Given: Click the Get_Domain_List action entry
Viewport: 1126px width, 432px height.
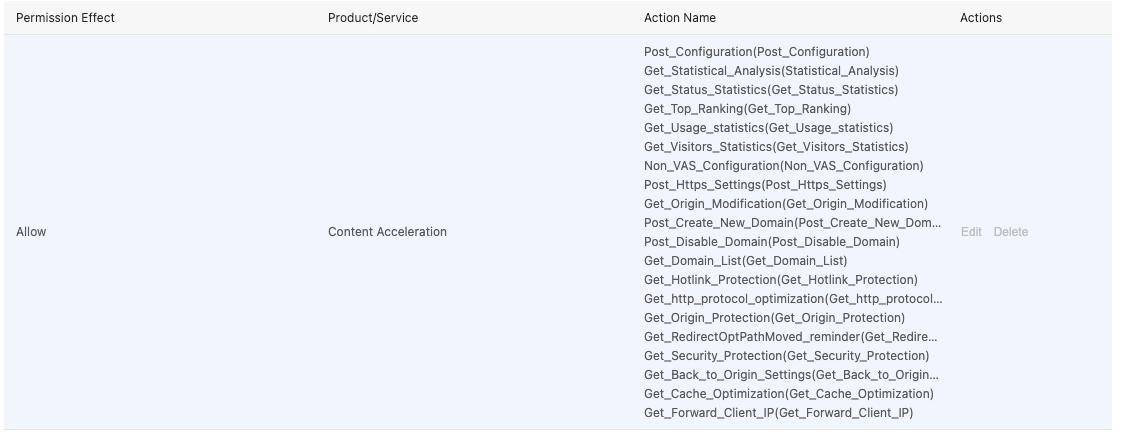Looking at the screenshot, I should 745,261.
